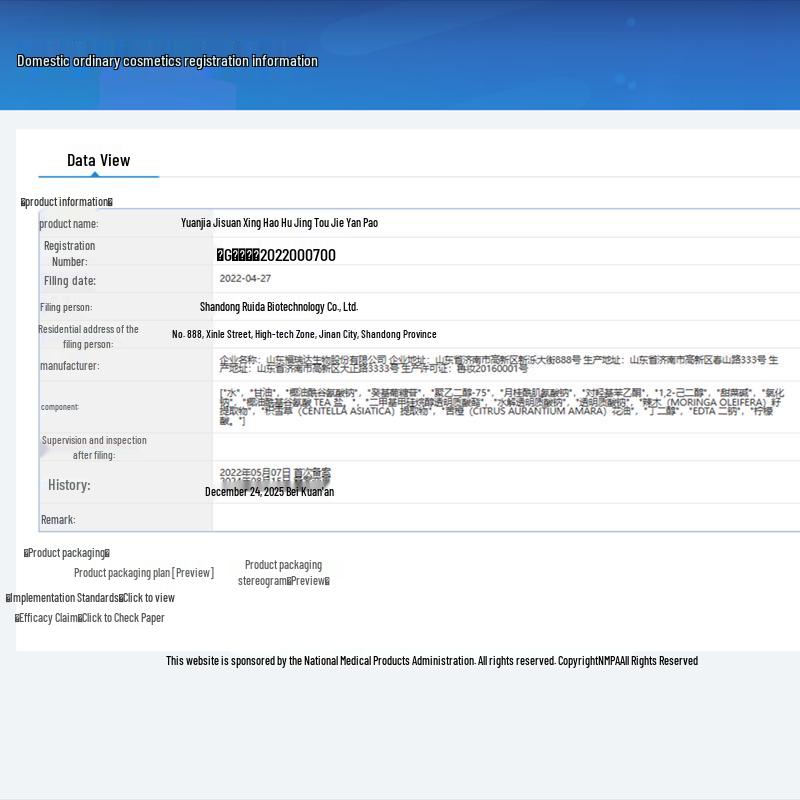The height and width of the screenshot is (800, 800).
Task: Click the product name value 'Yuanjia Jisuan Xing Hao...'
Action: pos(280,223)
